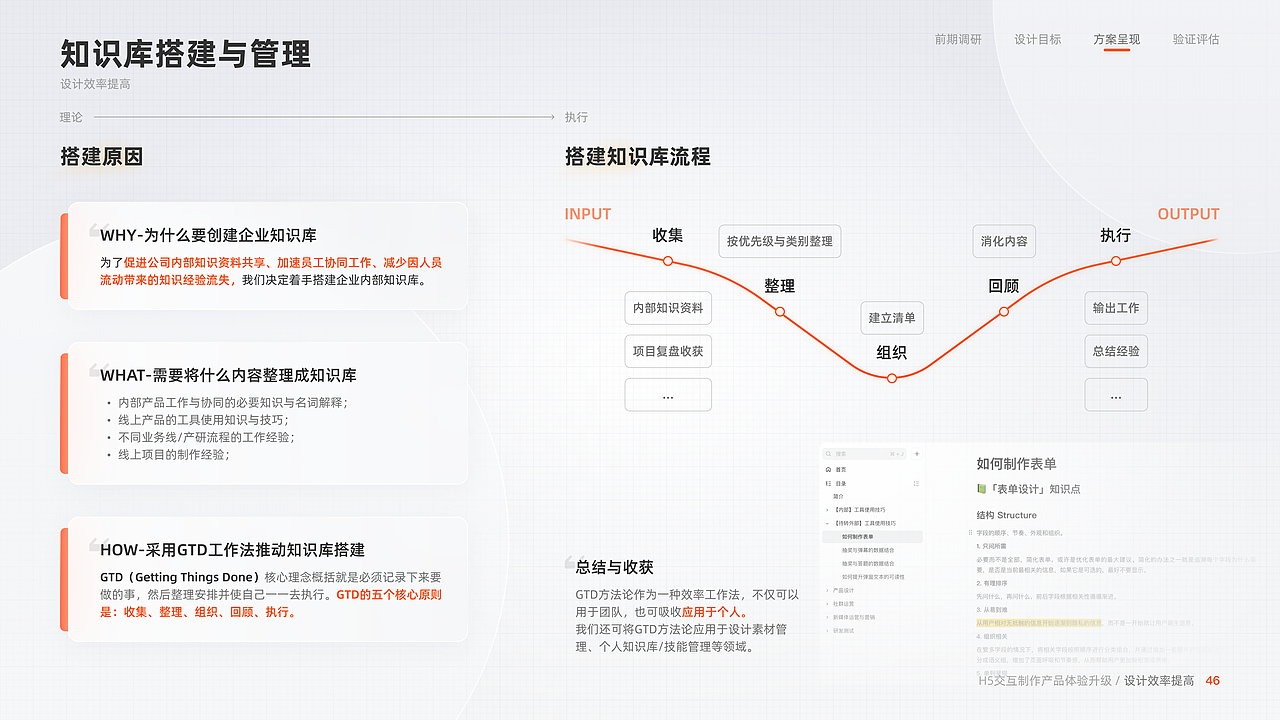Click the 建立清单 box

892,318
